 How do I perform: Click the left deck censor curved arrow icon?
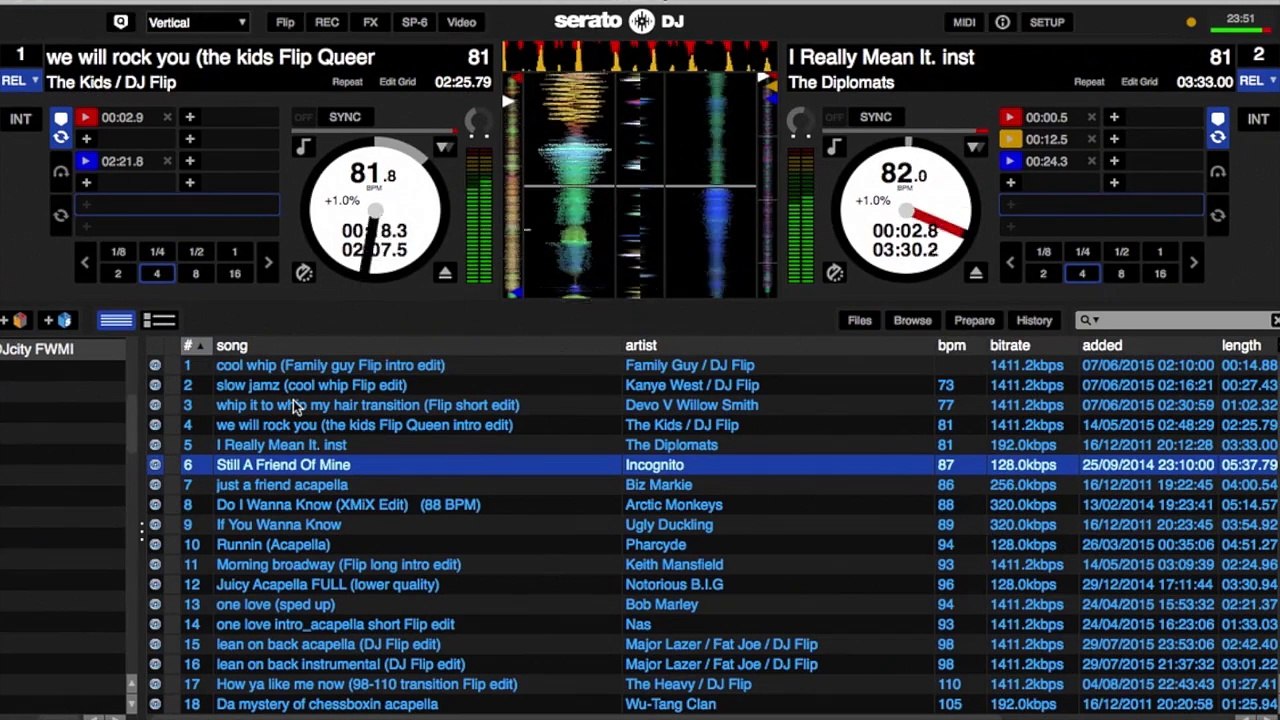tap(60, 172)
